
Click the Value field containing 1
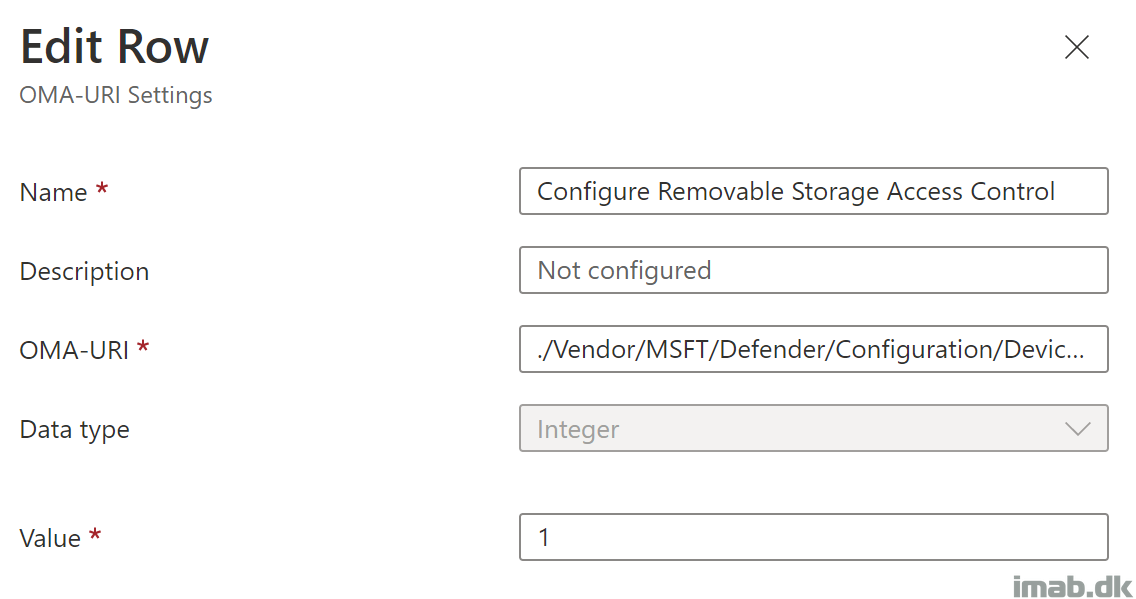click(814, 537)
